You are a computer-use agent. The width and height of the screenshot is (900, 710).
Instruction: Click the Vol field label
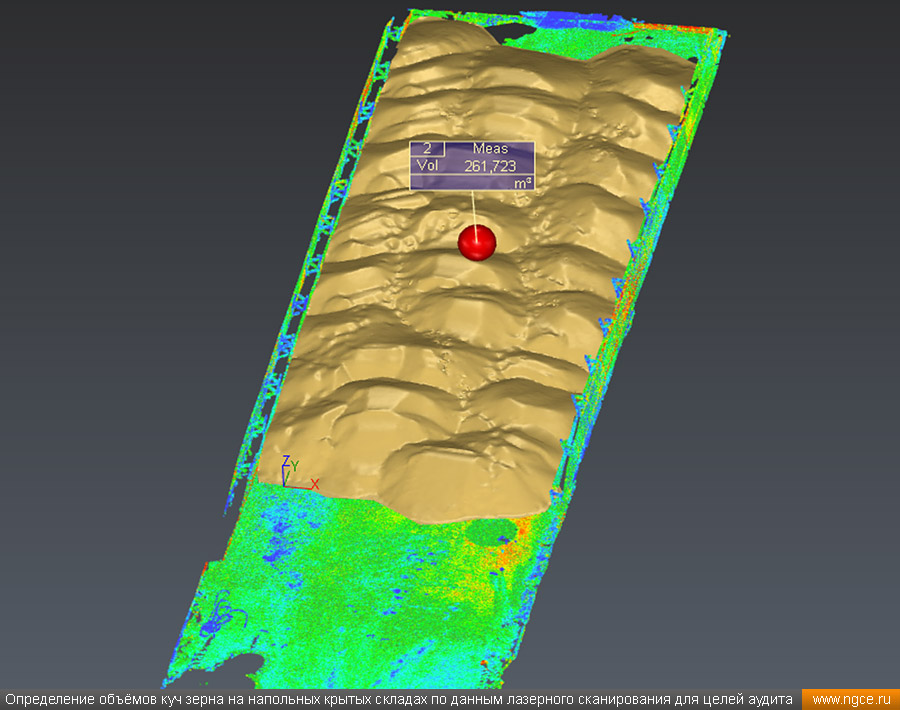point(427,166)
